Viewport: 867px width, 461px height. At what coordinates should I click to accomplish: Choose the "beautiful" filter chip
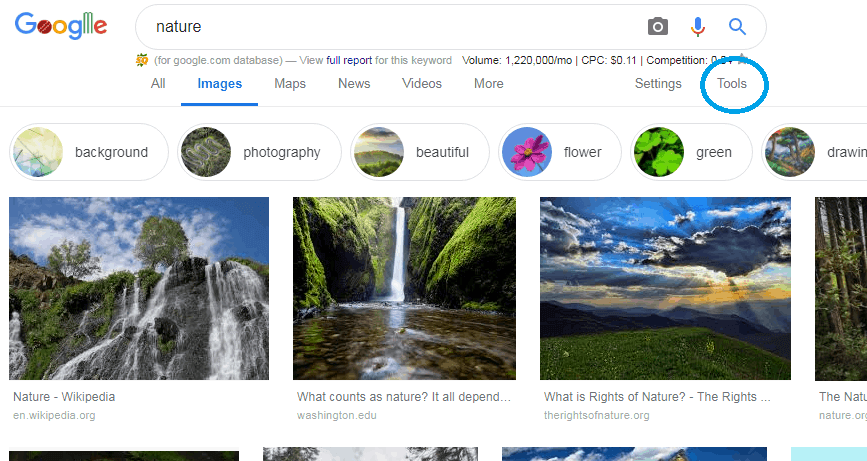coord(419,152)
